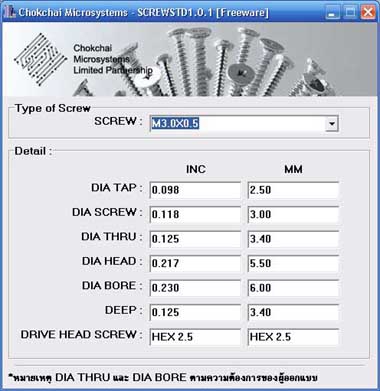
Task: Click the application icon in title bar
Action: 9,12
